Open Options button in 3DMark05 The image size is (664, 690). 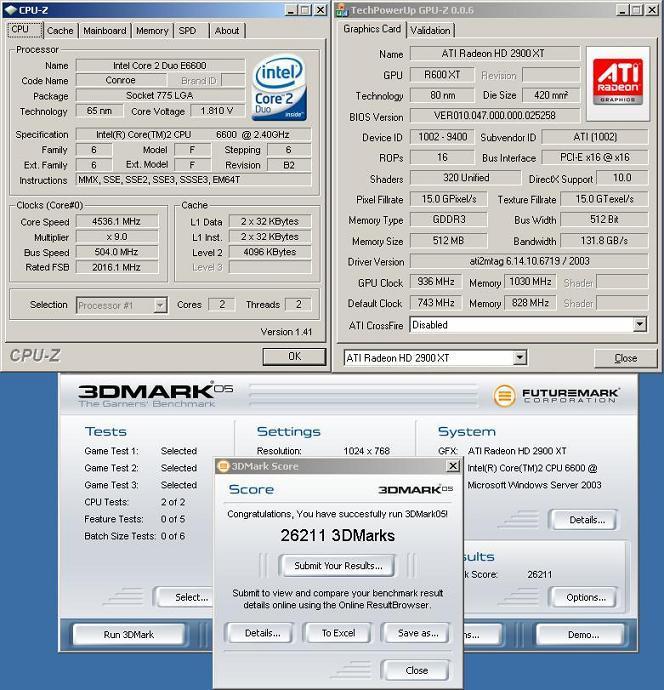click(586, 598)
